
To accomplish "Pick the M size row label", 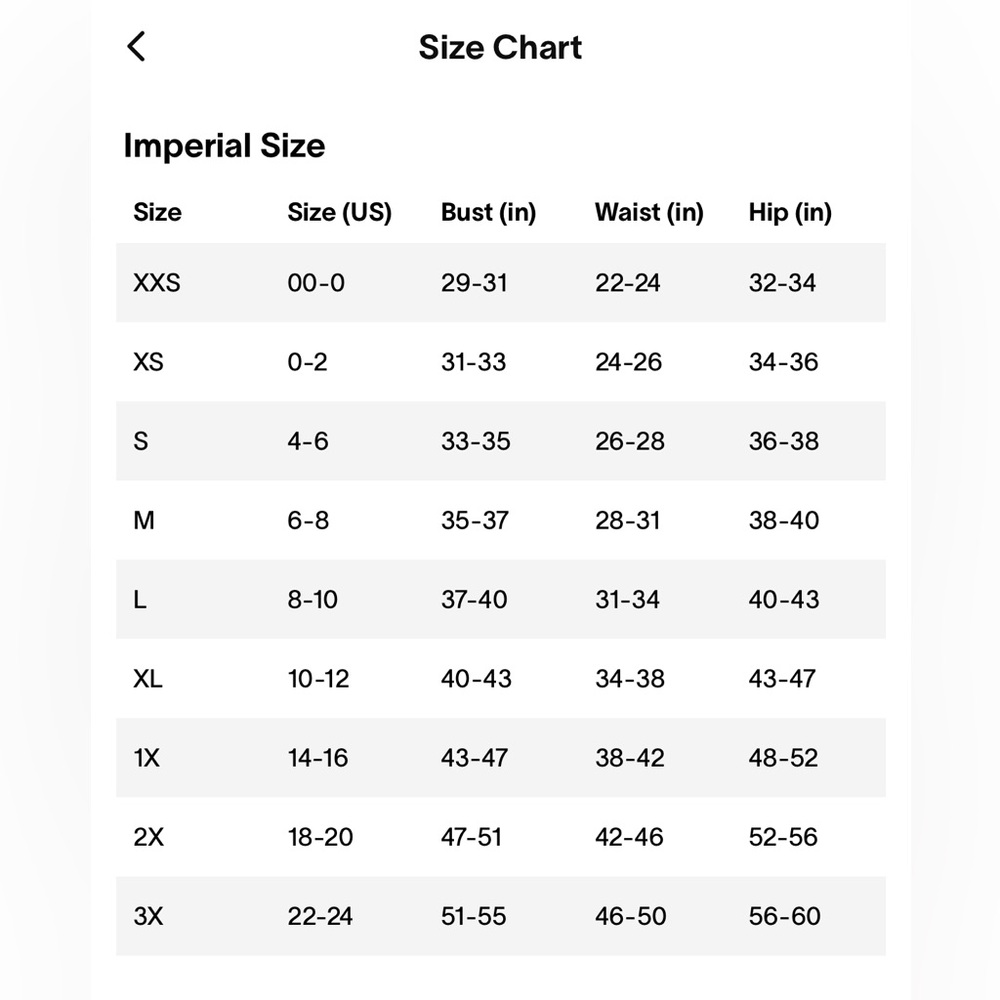I will coord(144,520).
